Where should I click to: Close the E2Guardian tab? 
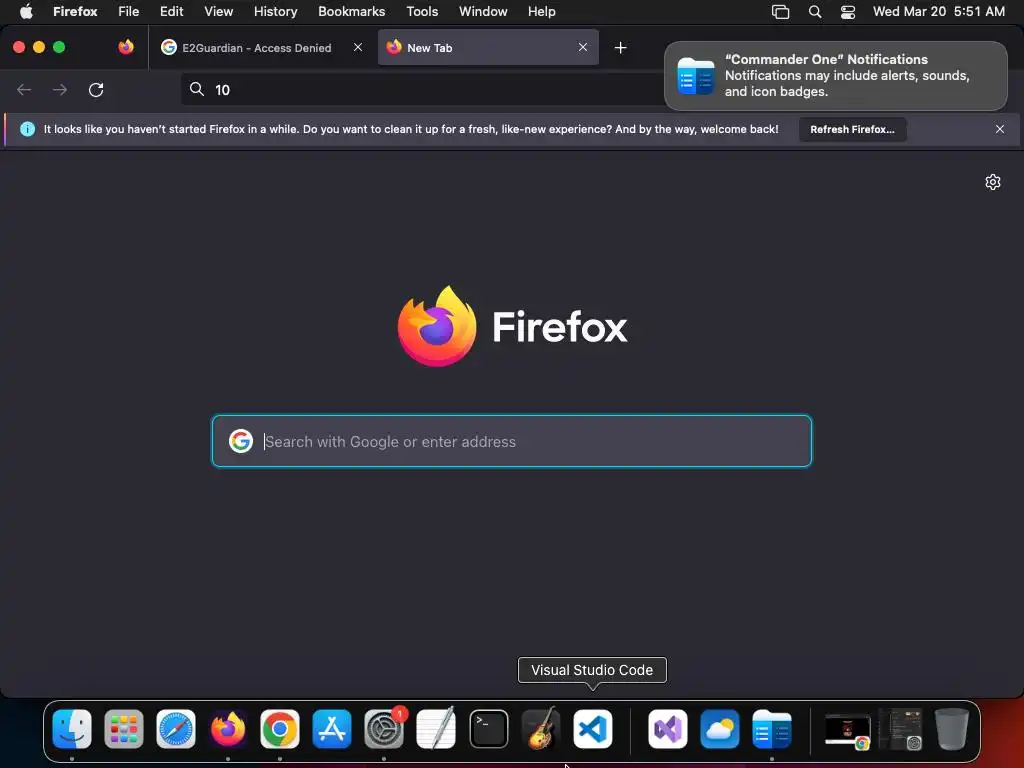click(358, 47)
